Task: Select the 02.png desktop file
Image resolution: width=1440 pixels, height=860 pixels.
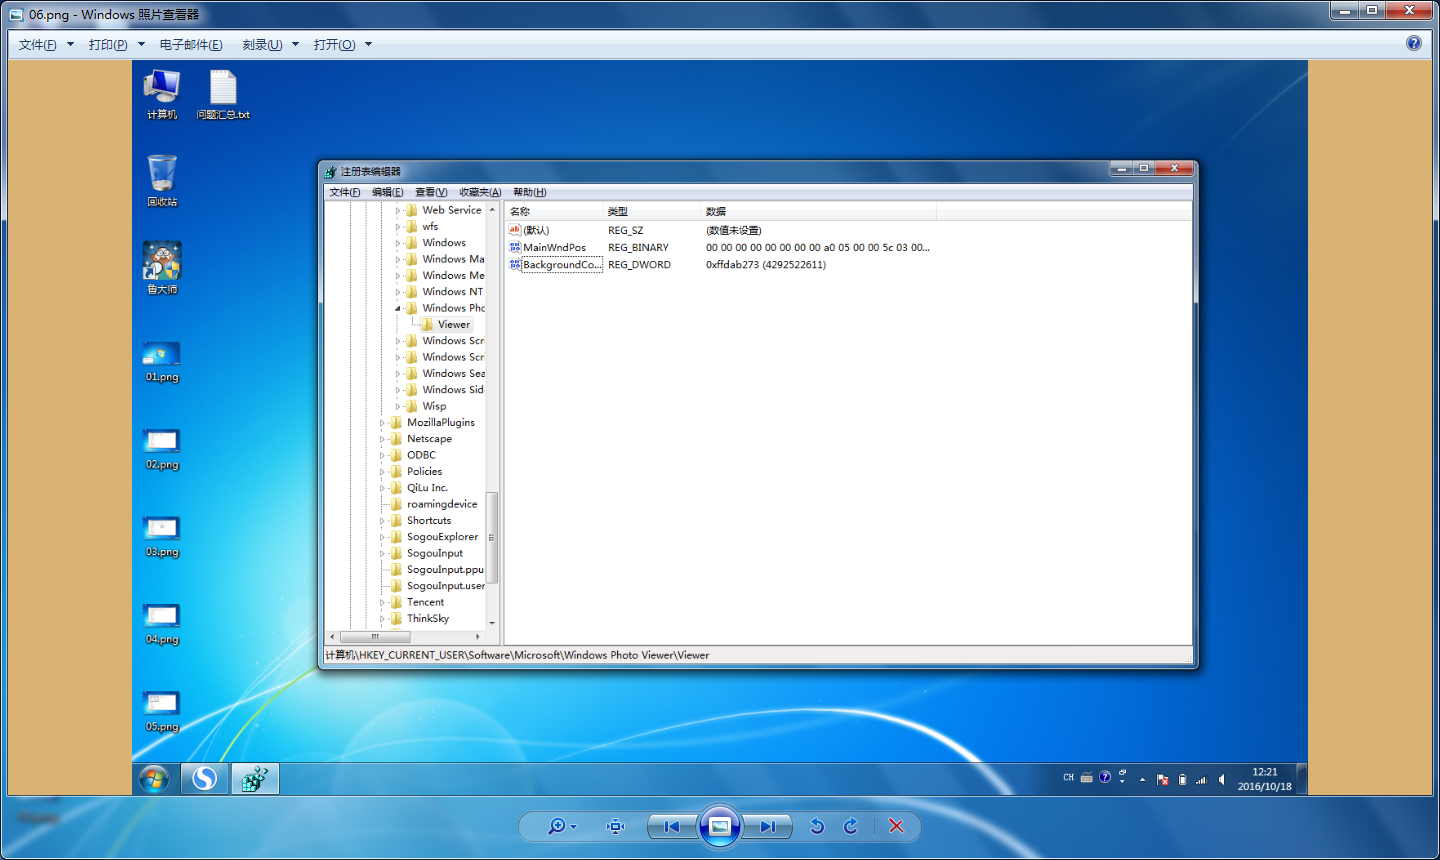Action: point(162,449)
